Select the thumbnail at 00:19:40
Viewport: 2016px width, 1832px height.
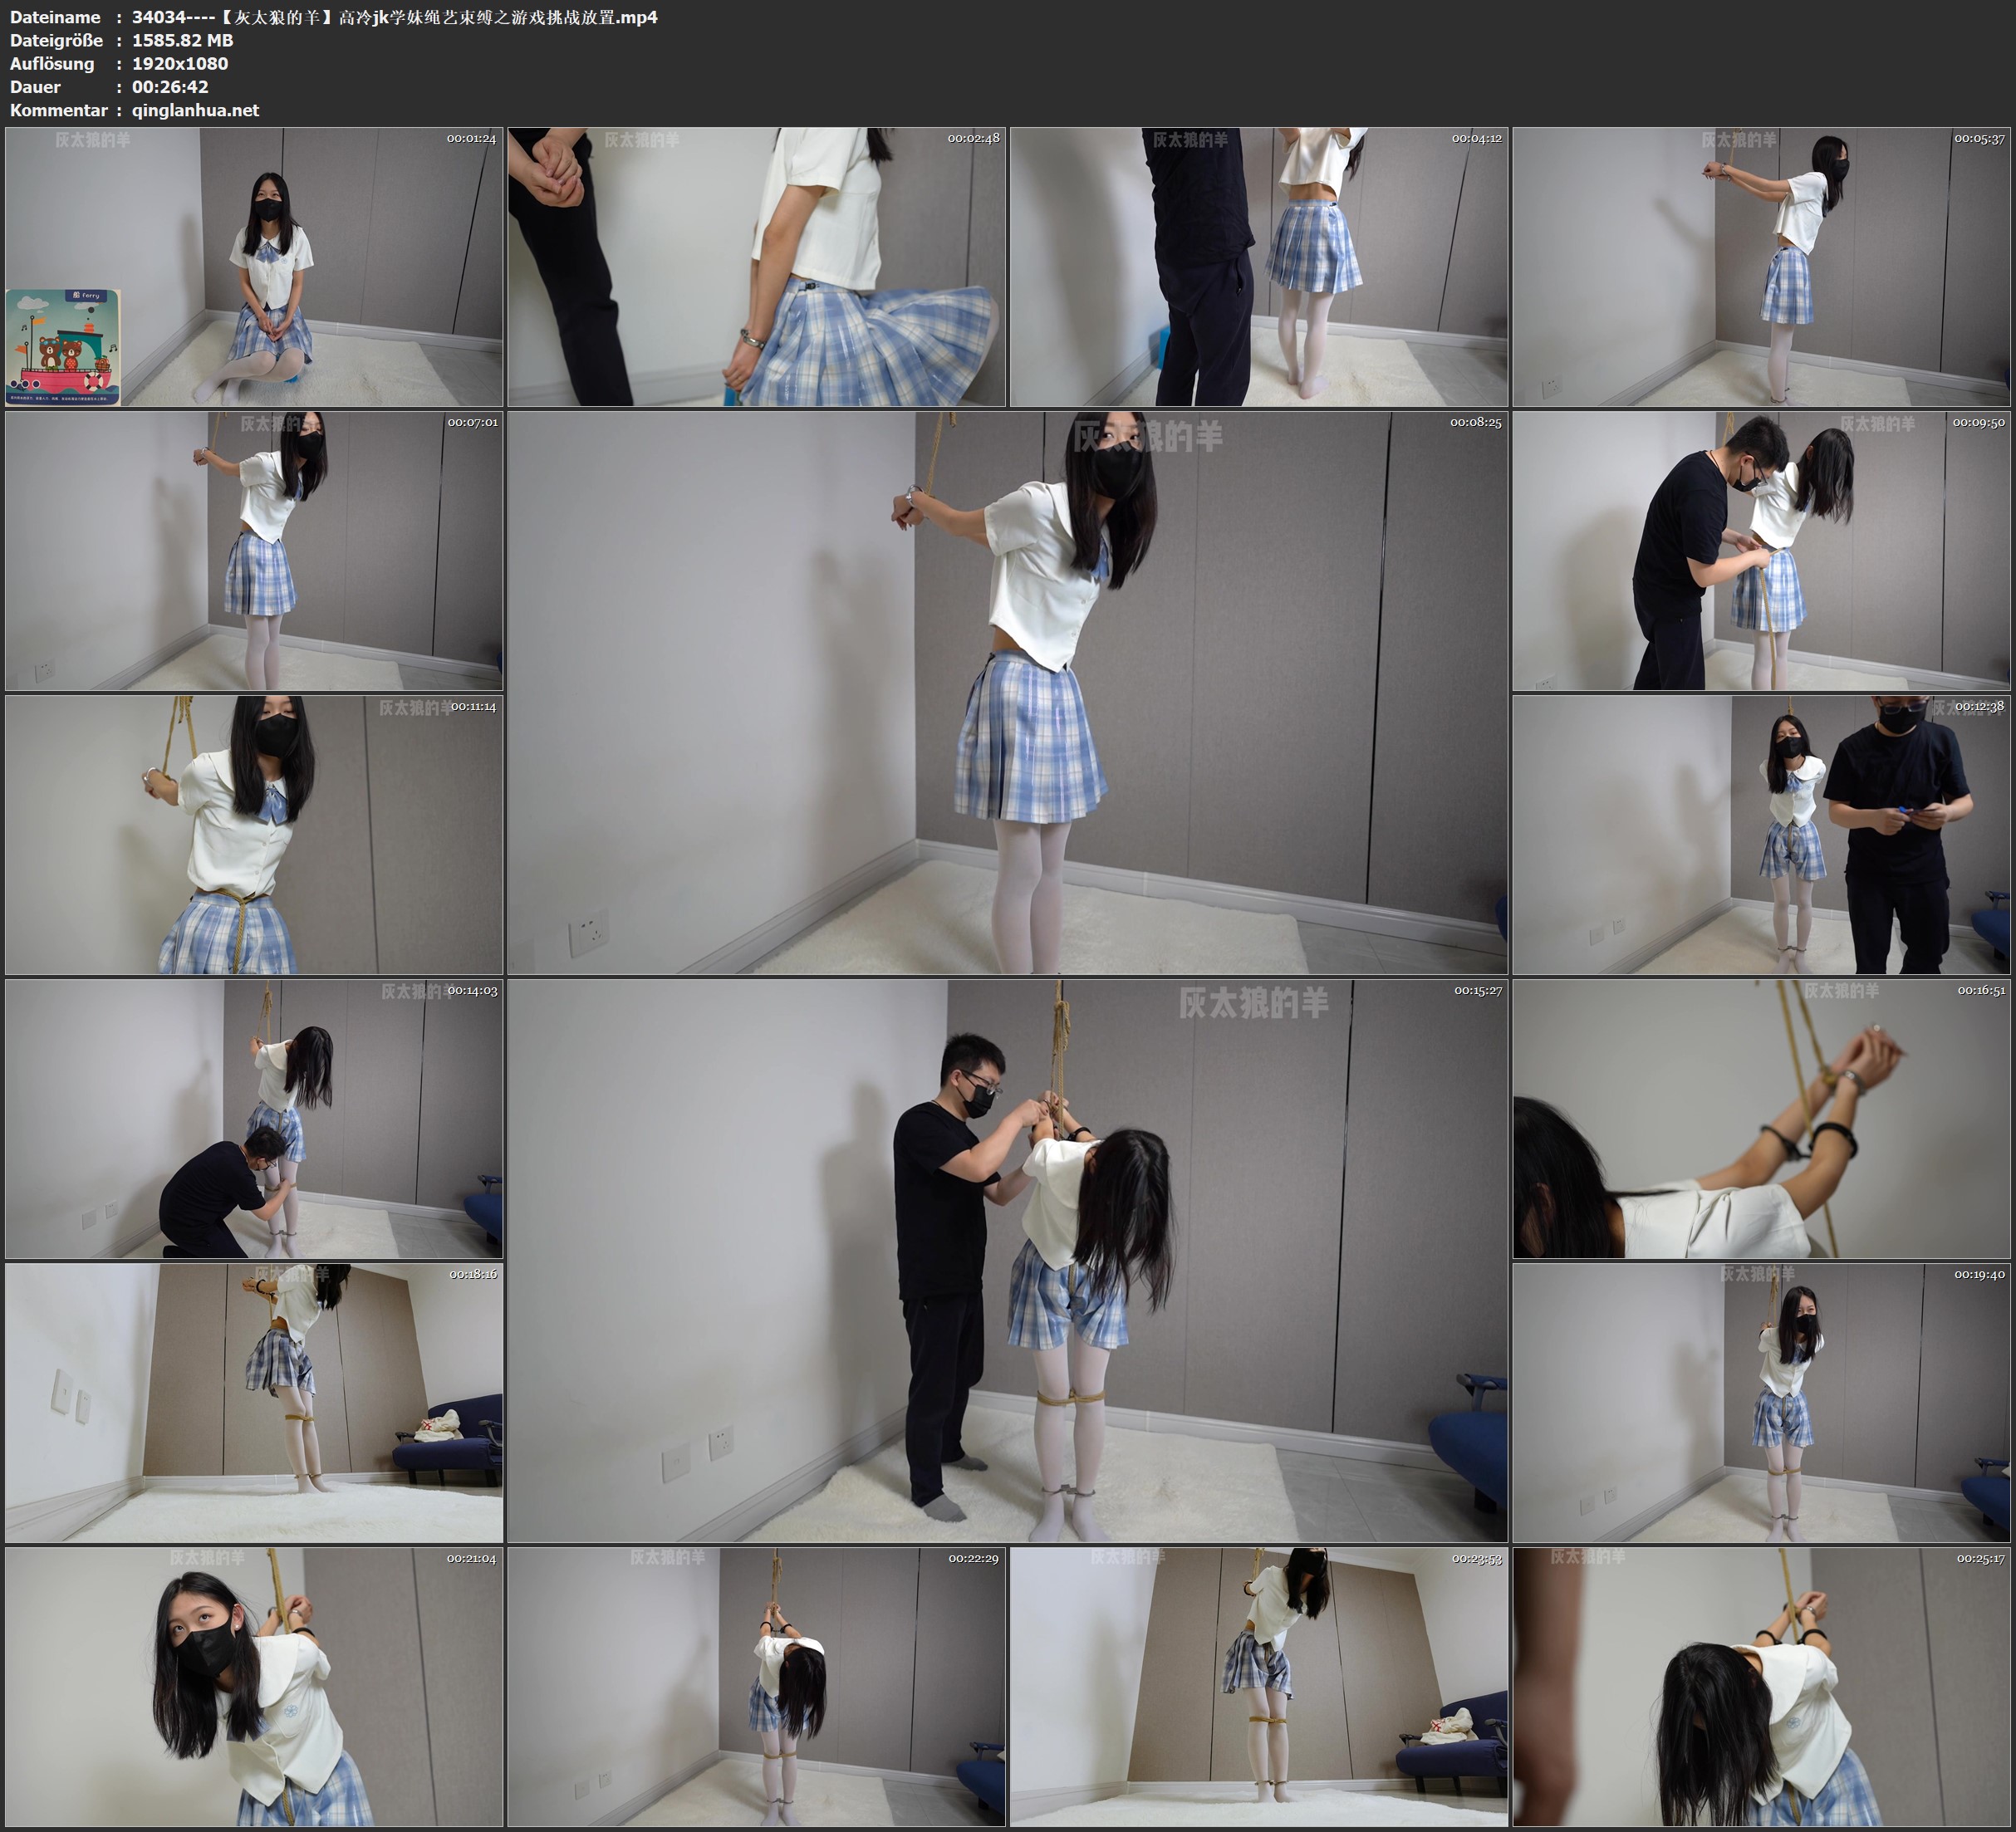[x=1760, y=1402]
